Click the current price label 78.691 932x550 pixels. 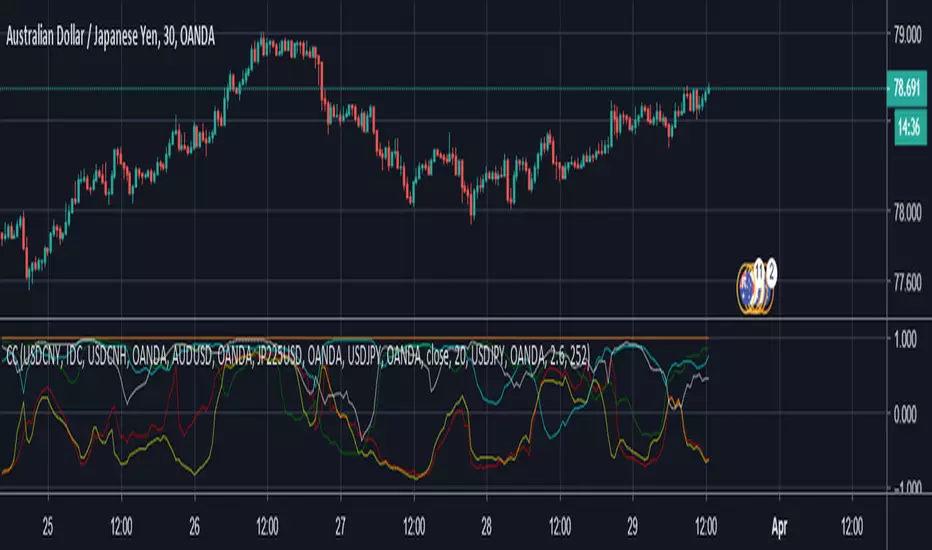click(906, 89)
